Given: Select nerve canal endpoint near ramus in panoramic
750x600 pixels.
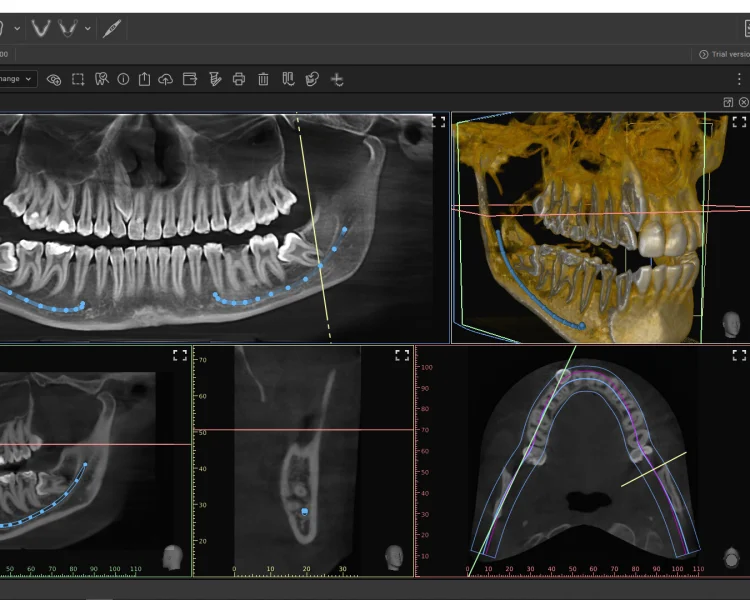Looking at the screenshot, I should point(344,230).
